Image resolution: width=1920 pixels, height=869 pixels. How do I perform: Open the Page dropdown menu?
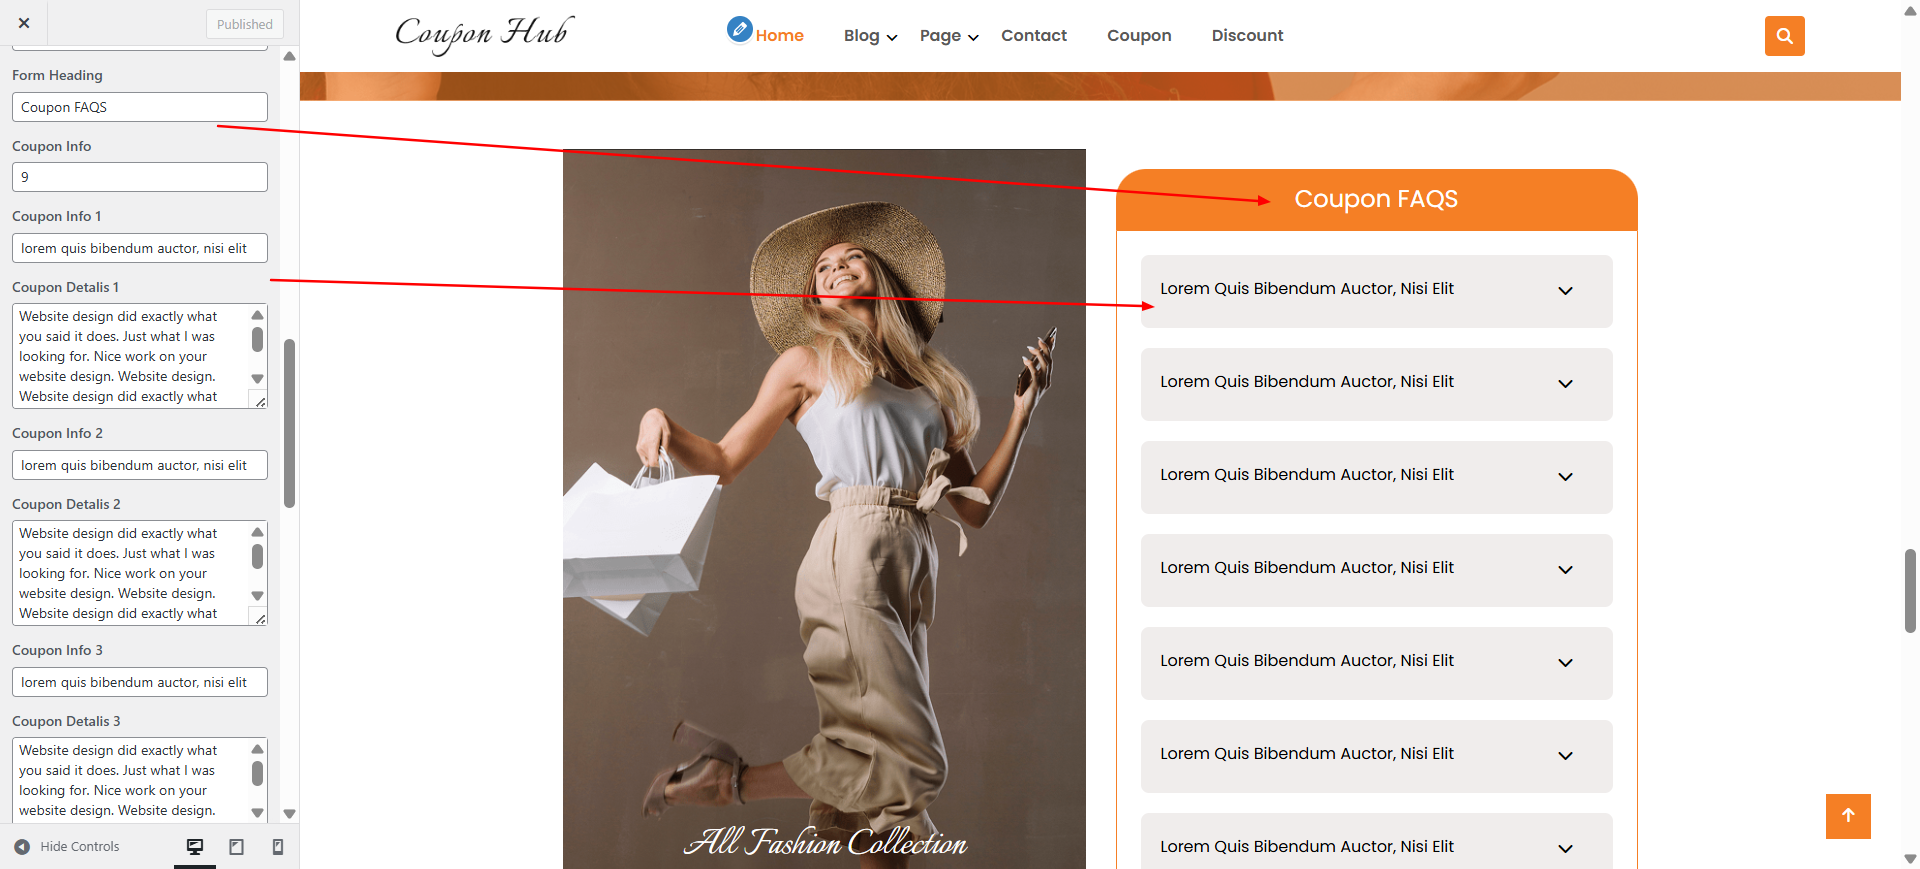[x=948, y=36]
